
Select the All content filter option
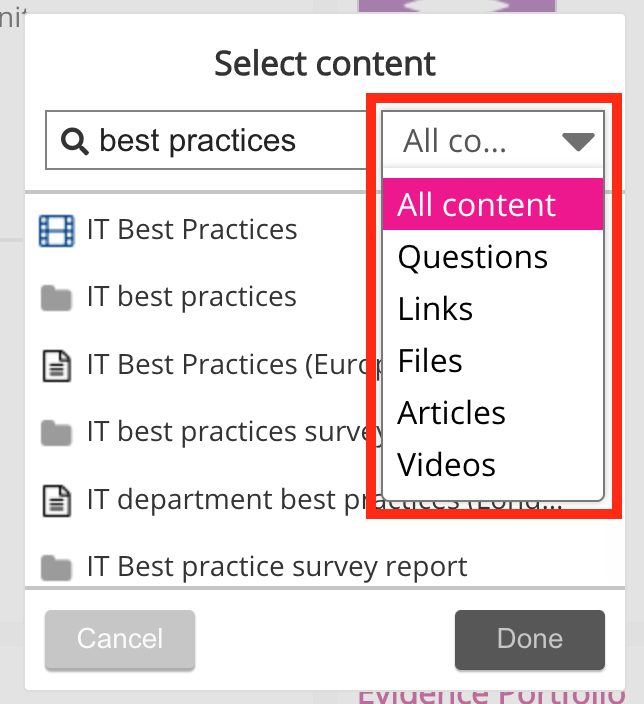point(476,205)
